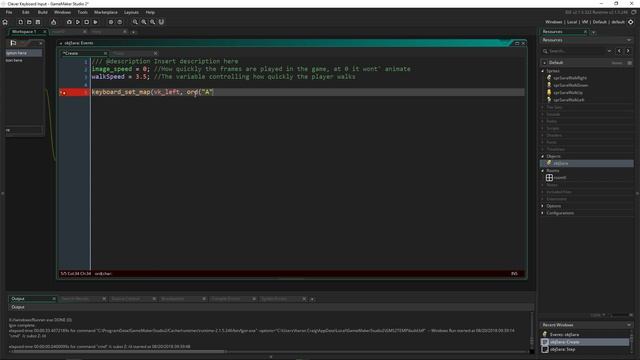Click in the resource search field

pyautogui.click(x=577, y=51)
